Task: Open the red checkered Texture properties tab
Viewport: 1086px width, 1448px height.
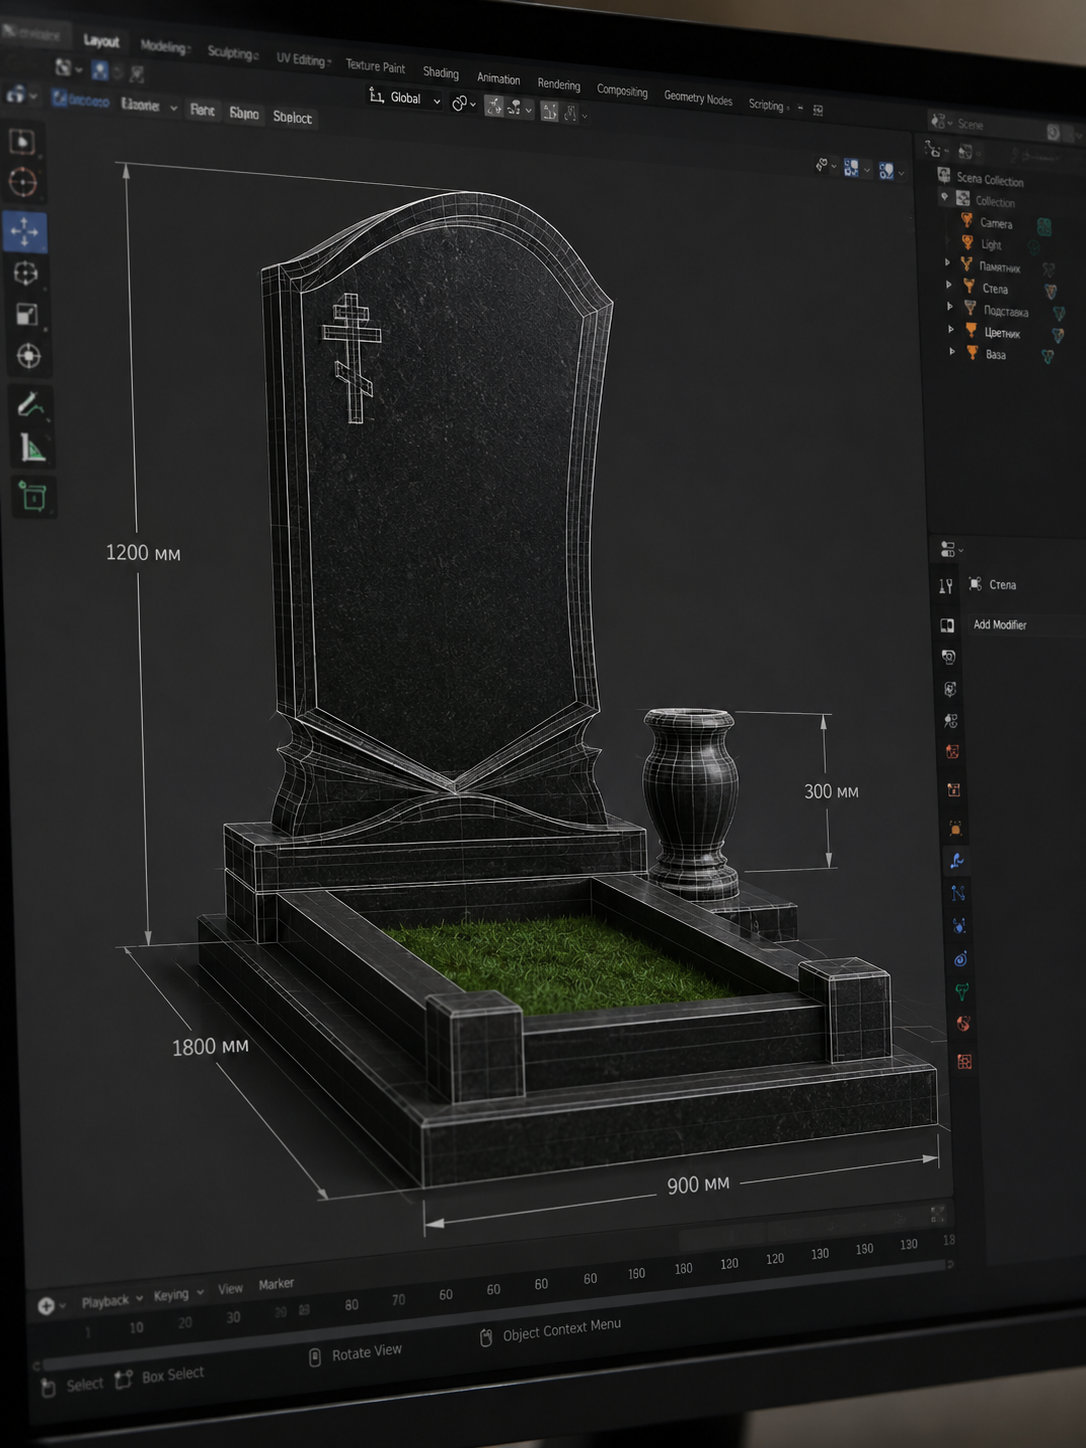Action: point(965,1062)
